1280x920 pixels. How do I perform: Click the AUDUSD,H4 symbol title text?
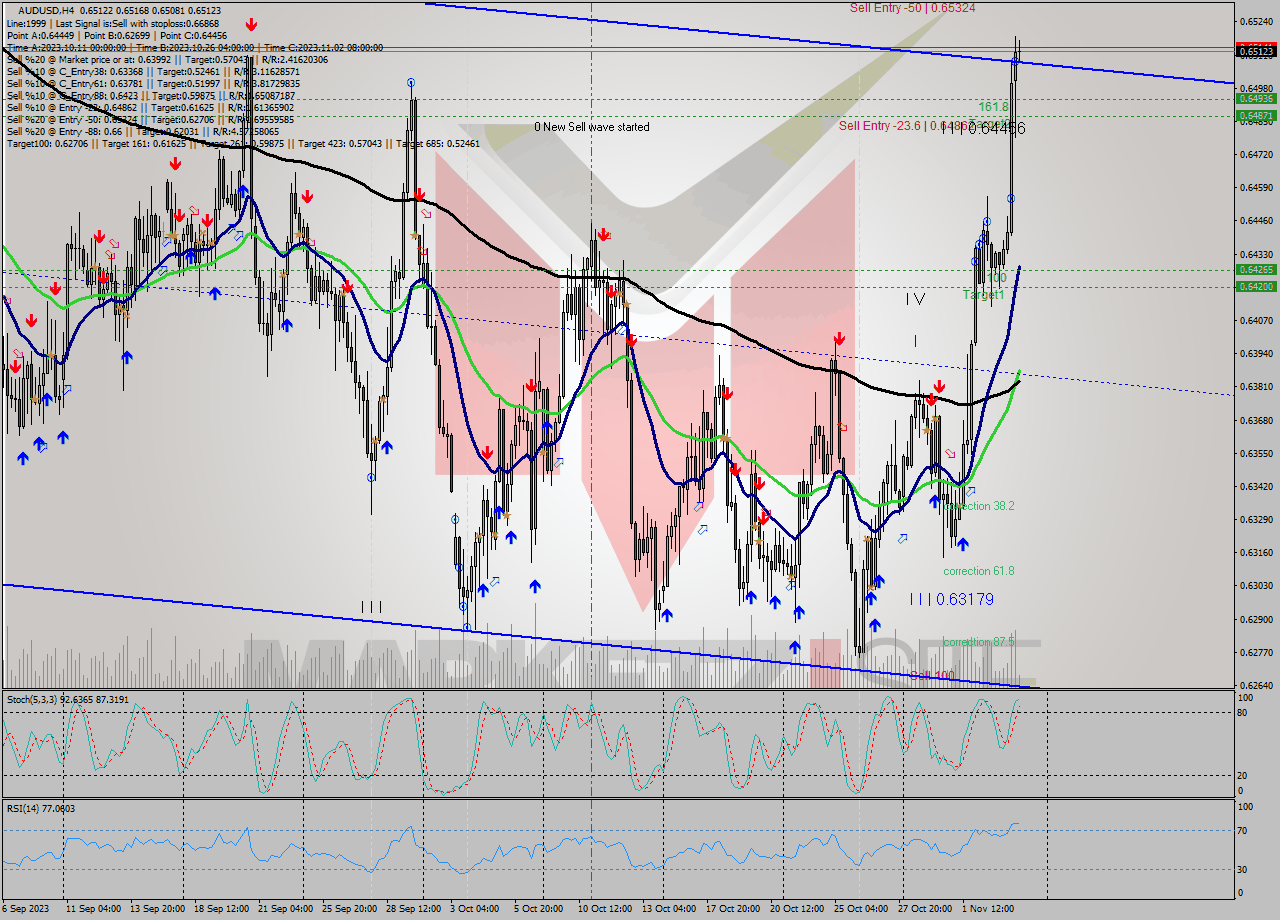click(x=45, y=10)
